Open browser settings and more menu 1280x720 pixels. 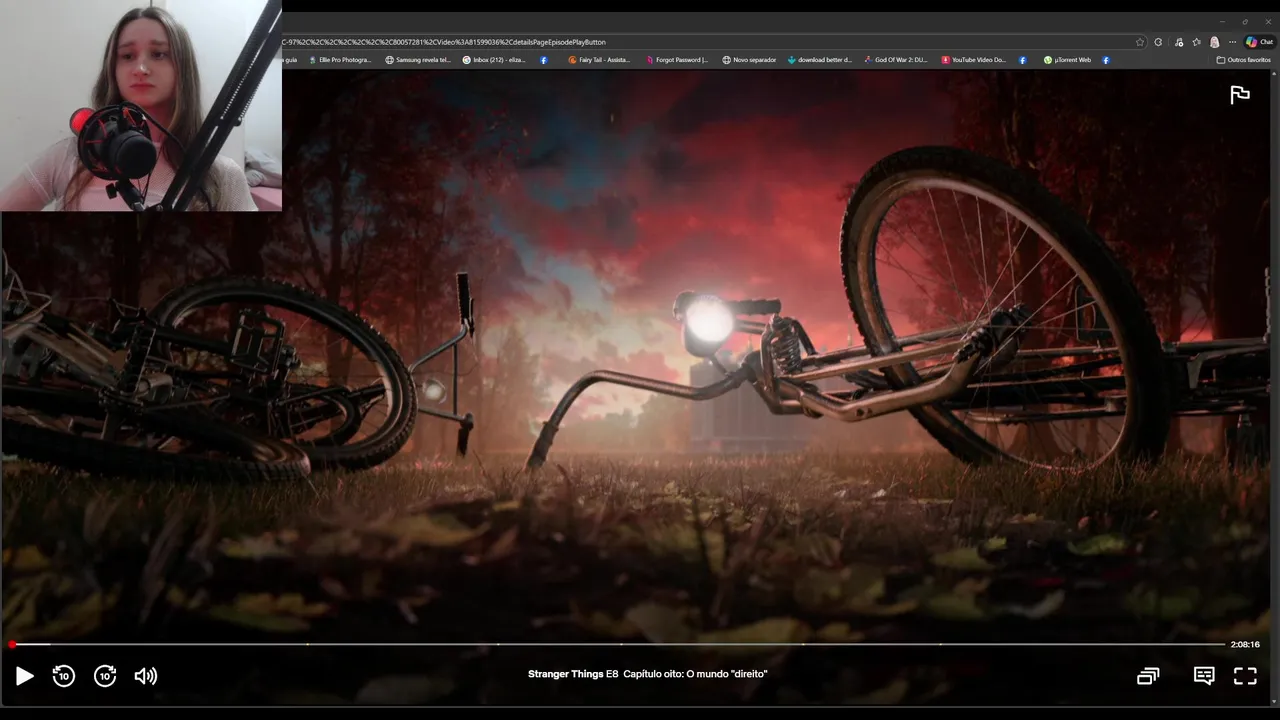[1232, 42]
